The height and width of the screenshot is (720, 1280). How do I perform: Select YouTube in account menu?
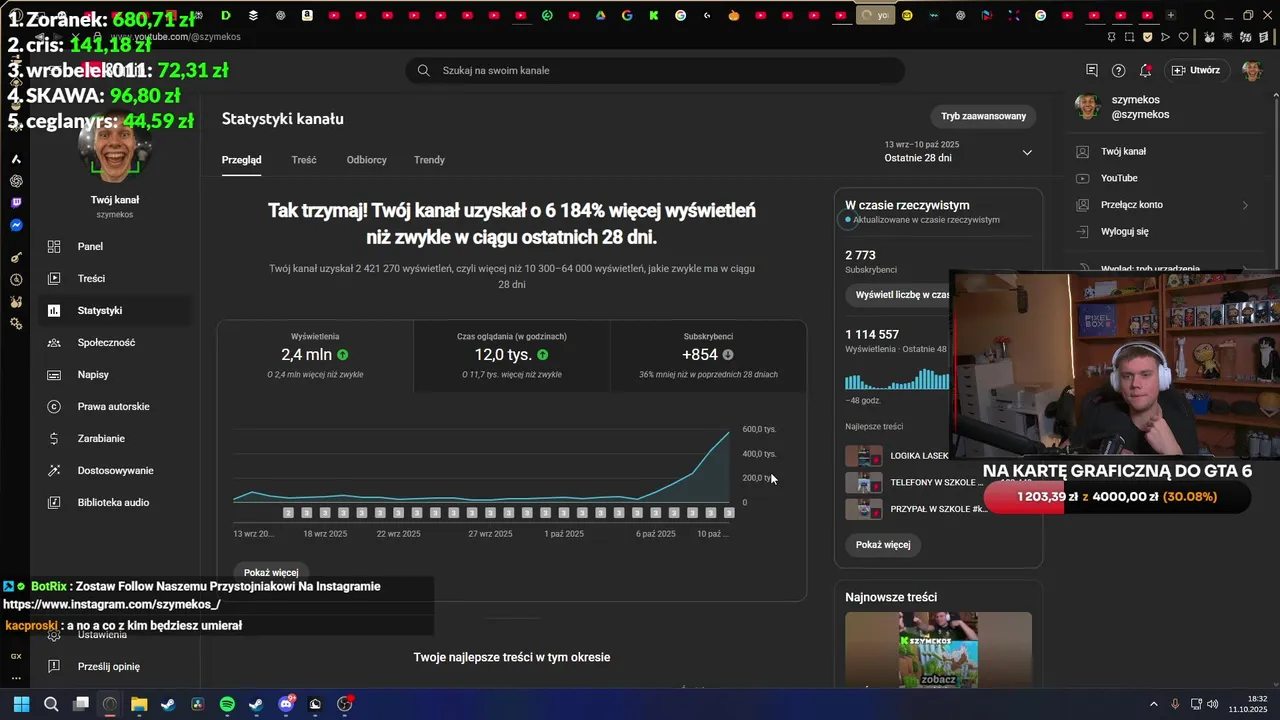coord(1164,178)
